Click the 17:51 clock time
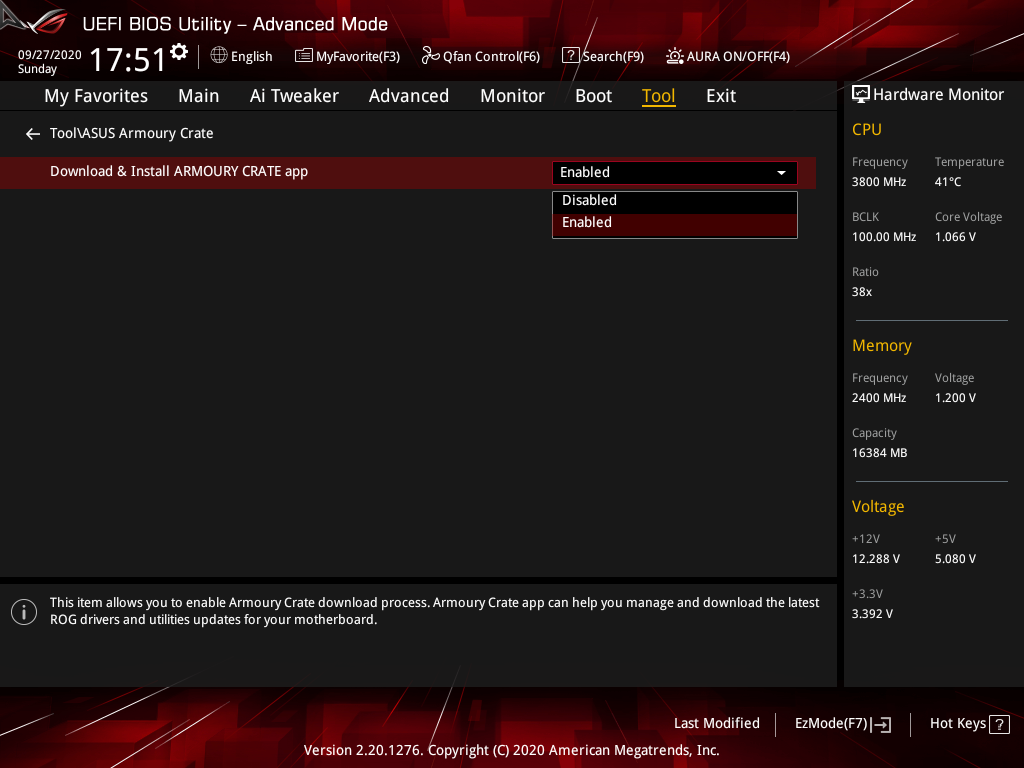This screenshot has width=1024, height=768. click(128, 59)
